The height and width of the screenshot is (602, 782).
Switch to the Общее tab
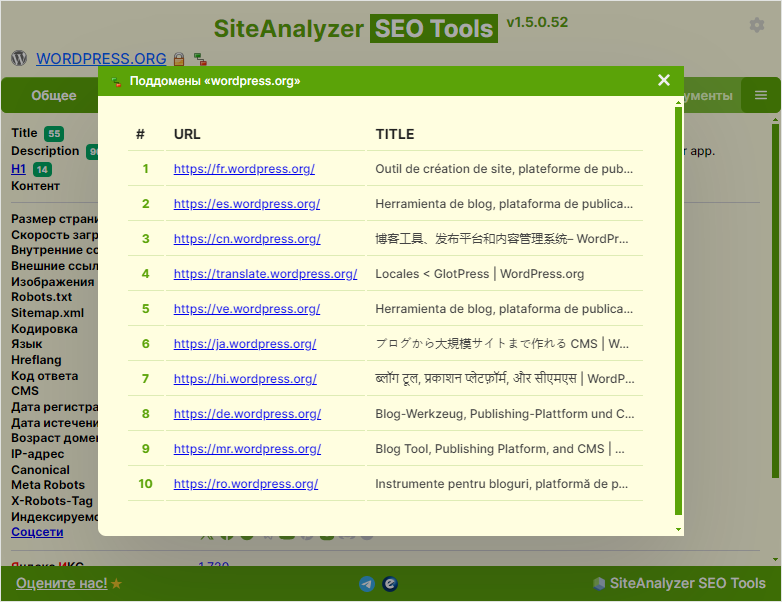point(54,95)
